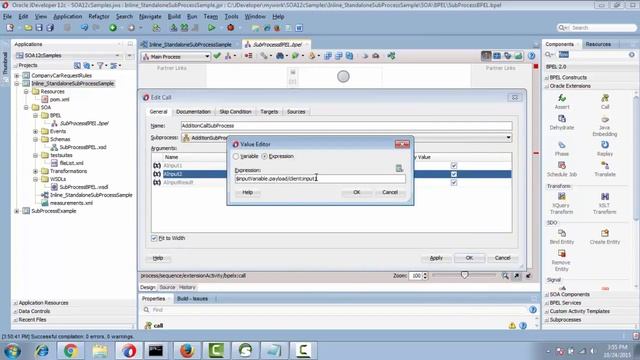Open the Targets tab
Screen dimensions: 640x360
[x=269, y=111]
